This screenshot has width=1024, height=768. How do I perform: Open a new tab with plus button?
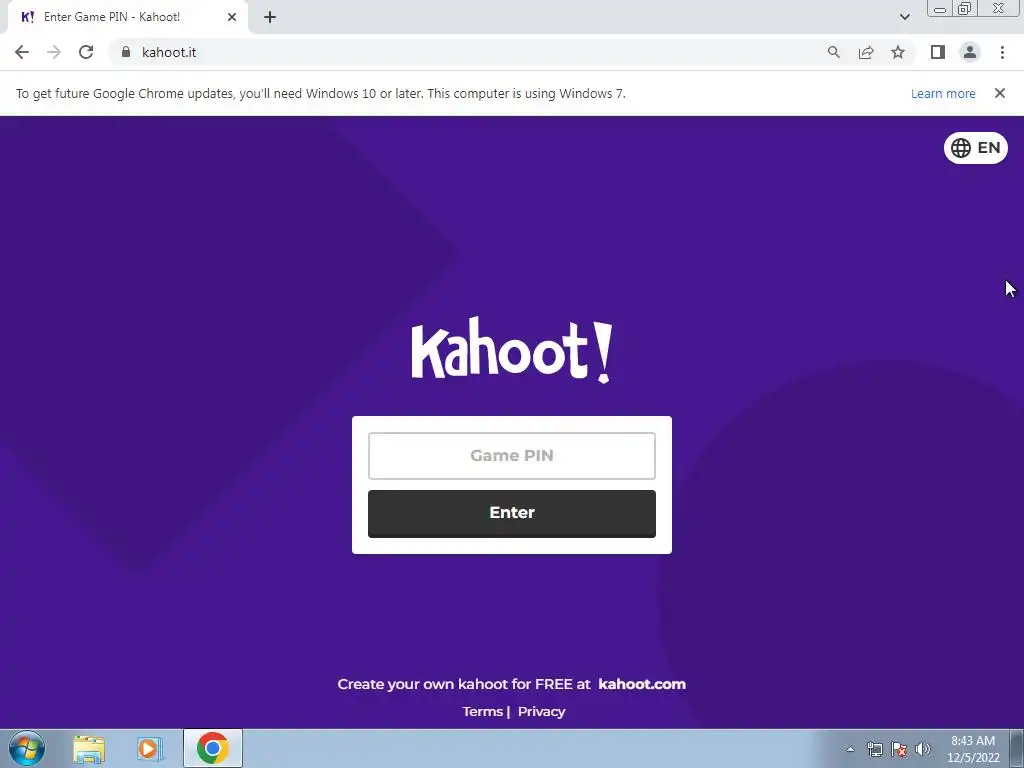point(270,17)
